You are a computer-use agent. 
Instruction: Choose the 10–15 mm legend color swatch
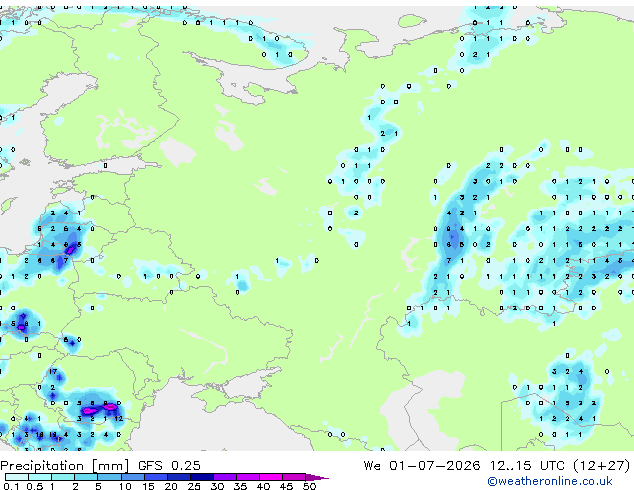[132, 477]
